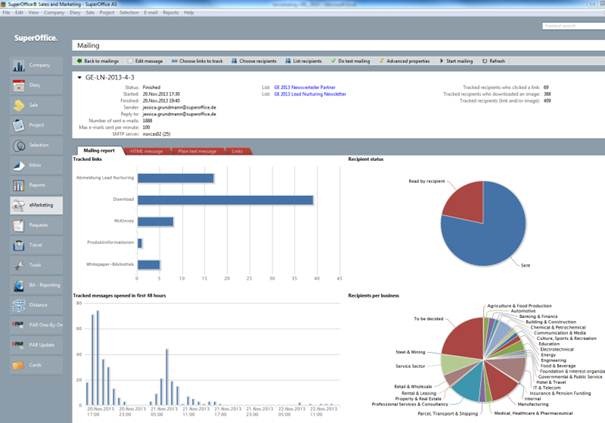Viewport: 605px width, 423px height.
Task: Click Choose links to track
Action: pyautogui.click(x=197, y=61)
